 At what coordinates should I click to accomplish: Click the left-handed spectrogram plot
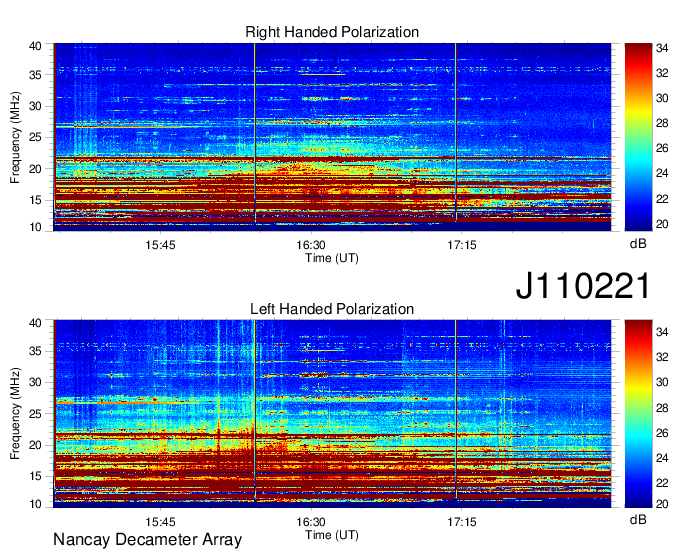click(x=332, y=414)
